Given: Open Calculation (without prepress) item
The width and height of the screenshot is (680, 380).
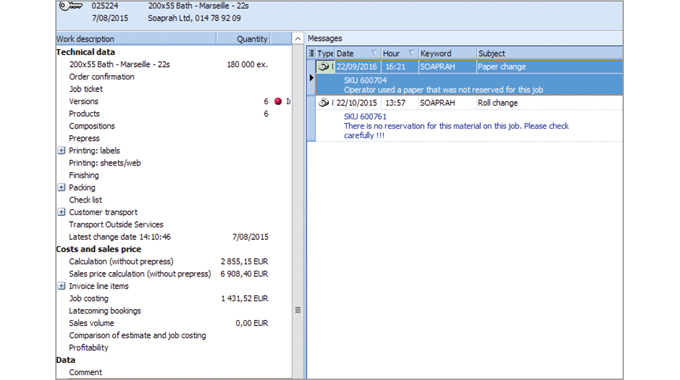Looking at the screenshot, I should point(121,262).
